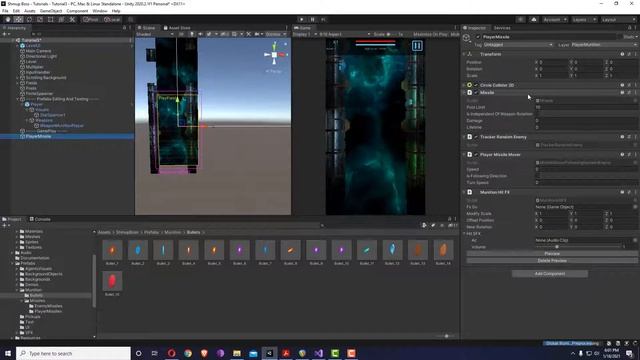This screenshot has height=360, width=640.
Task: Open the Component menu
Action: 77,11
